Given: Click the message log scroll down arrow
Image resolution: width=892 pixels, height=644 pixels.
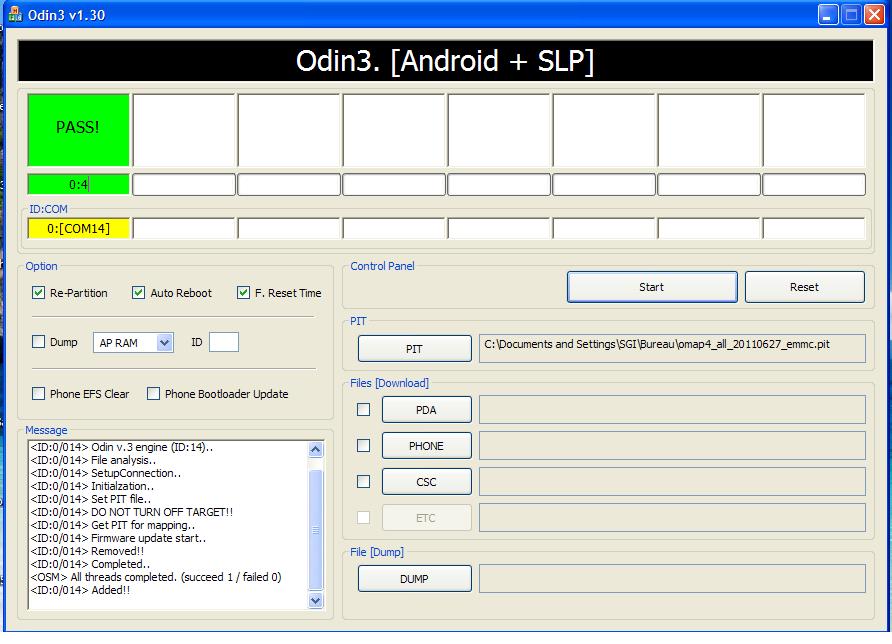Looking at the screenshot, I should click(316, 600).
